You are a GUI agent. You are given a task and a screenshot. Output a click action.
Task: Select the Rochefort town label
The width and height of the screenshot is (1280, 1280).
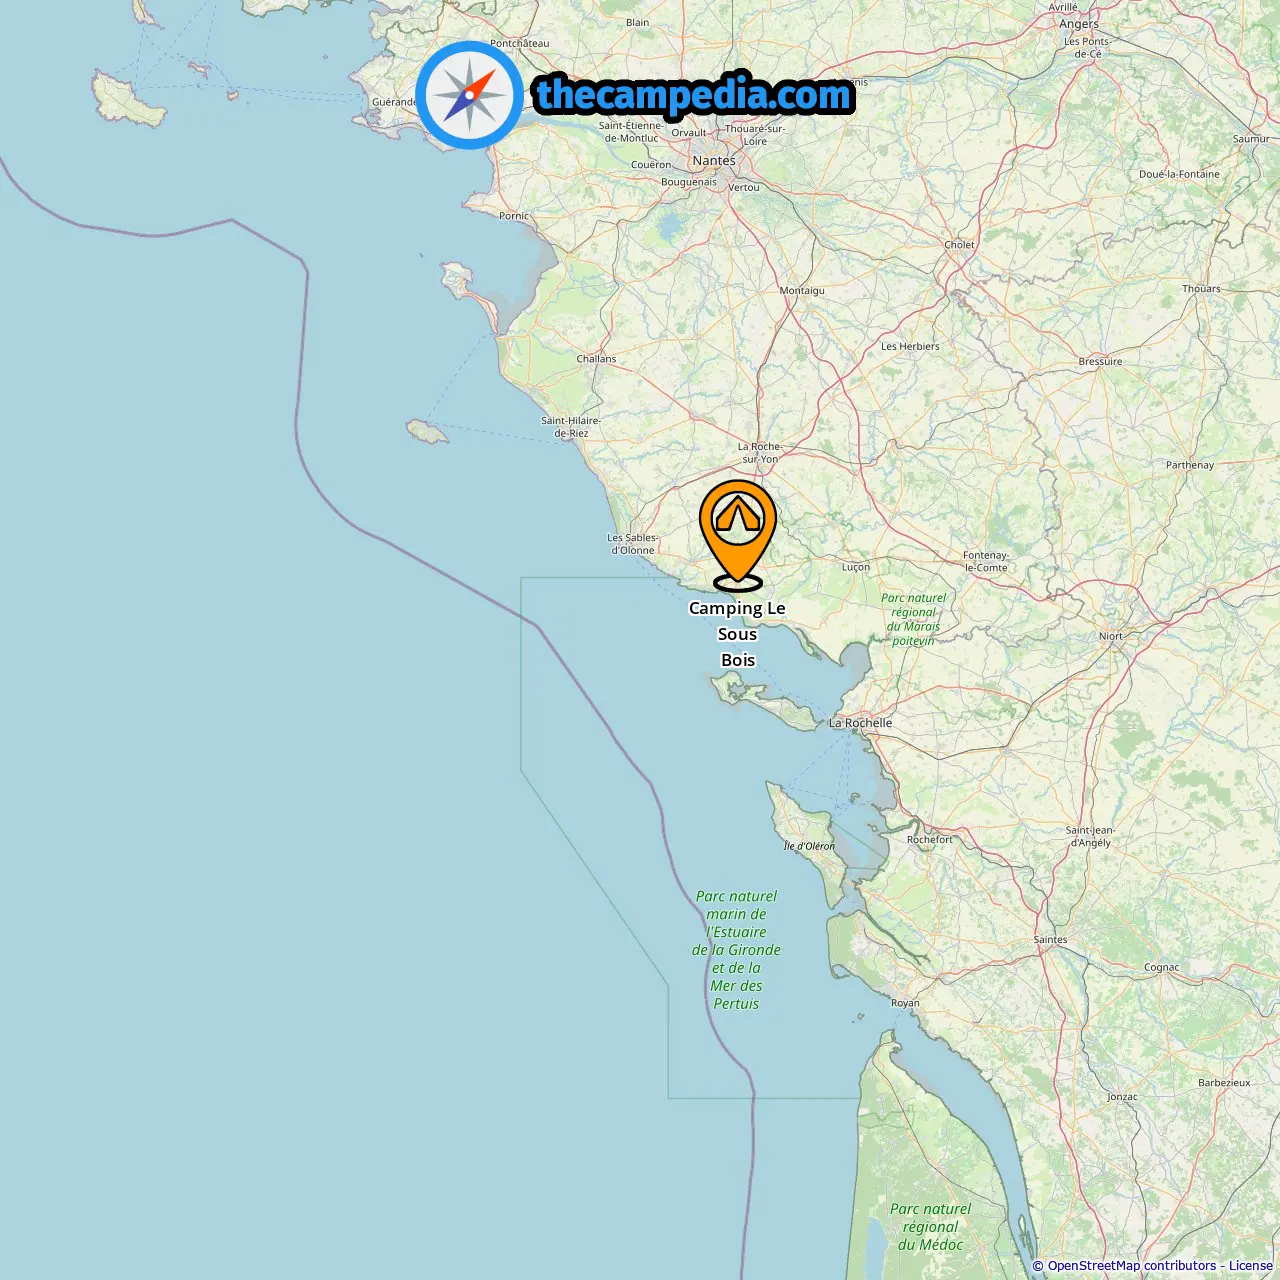(930, 840)
